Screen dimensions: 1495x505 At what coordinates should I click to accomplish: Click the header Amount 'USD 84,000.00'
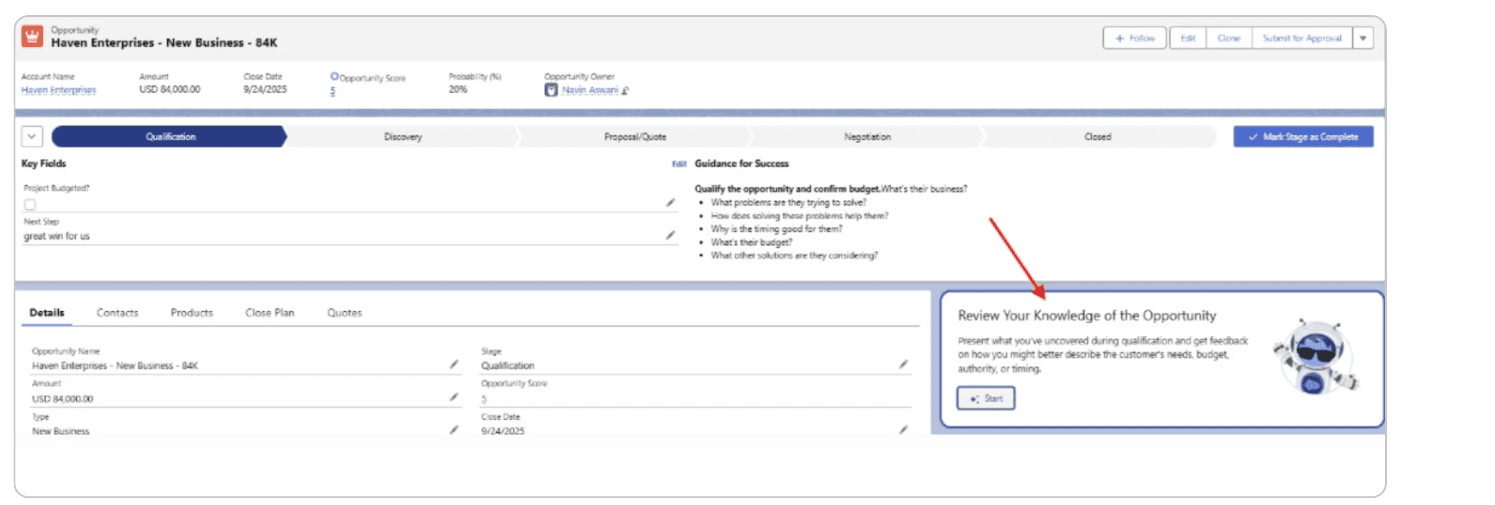click(170, 90)
